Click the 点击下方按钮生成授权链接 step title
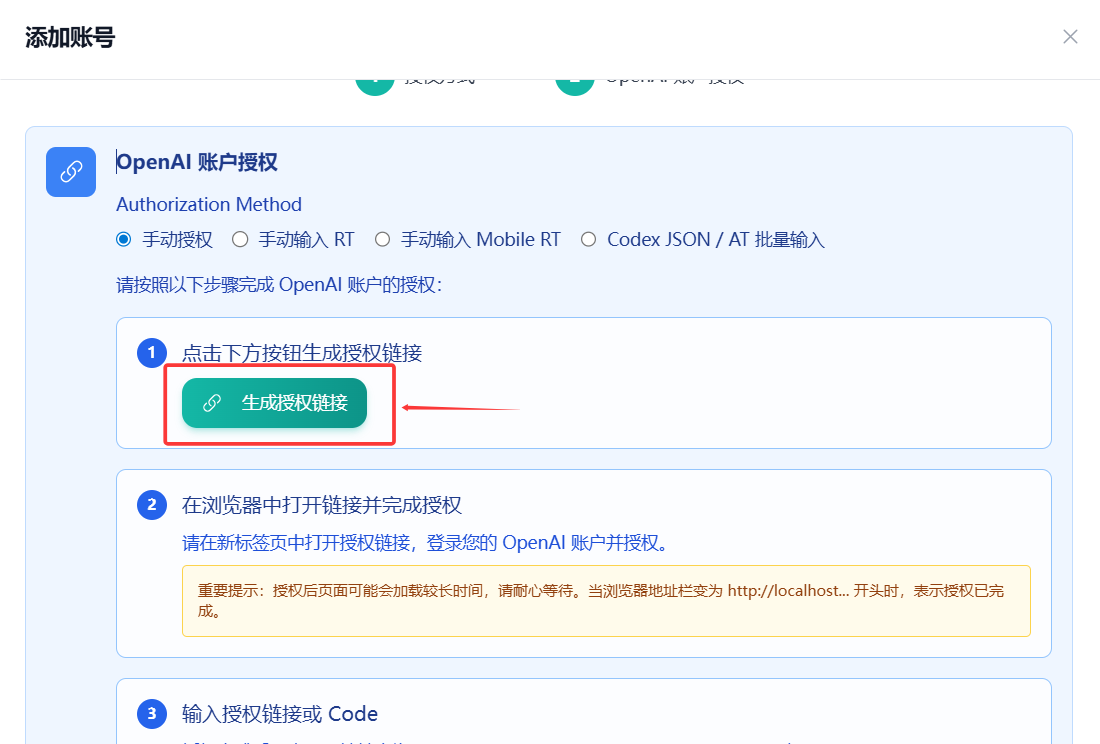 (x=302, y=353)
